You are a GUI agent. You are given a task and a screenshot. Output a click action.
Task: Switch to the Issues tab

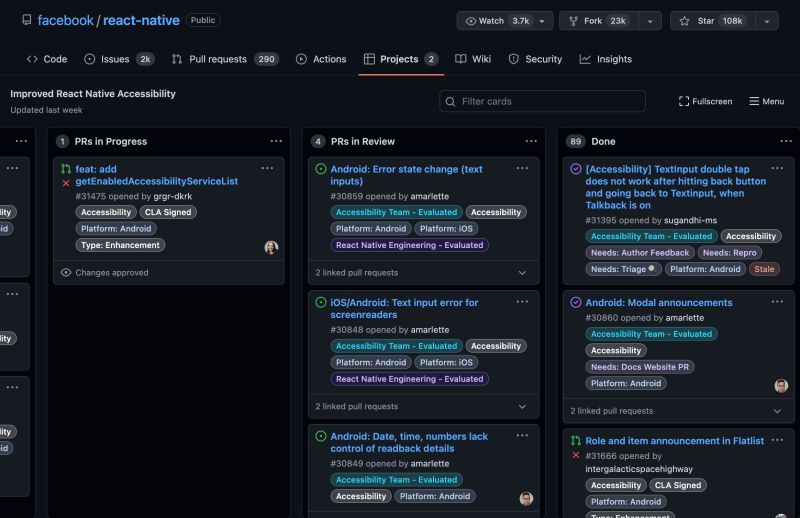(119, 59)
